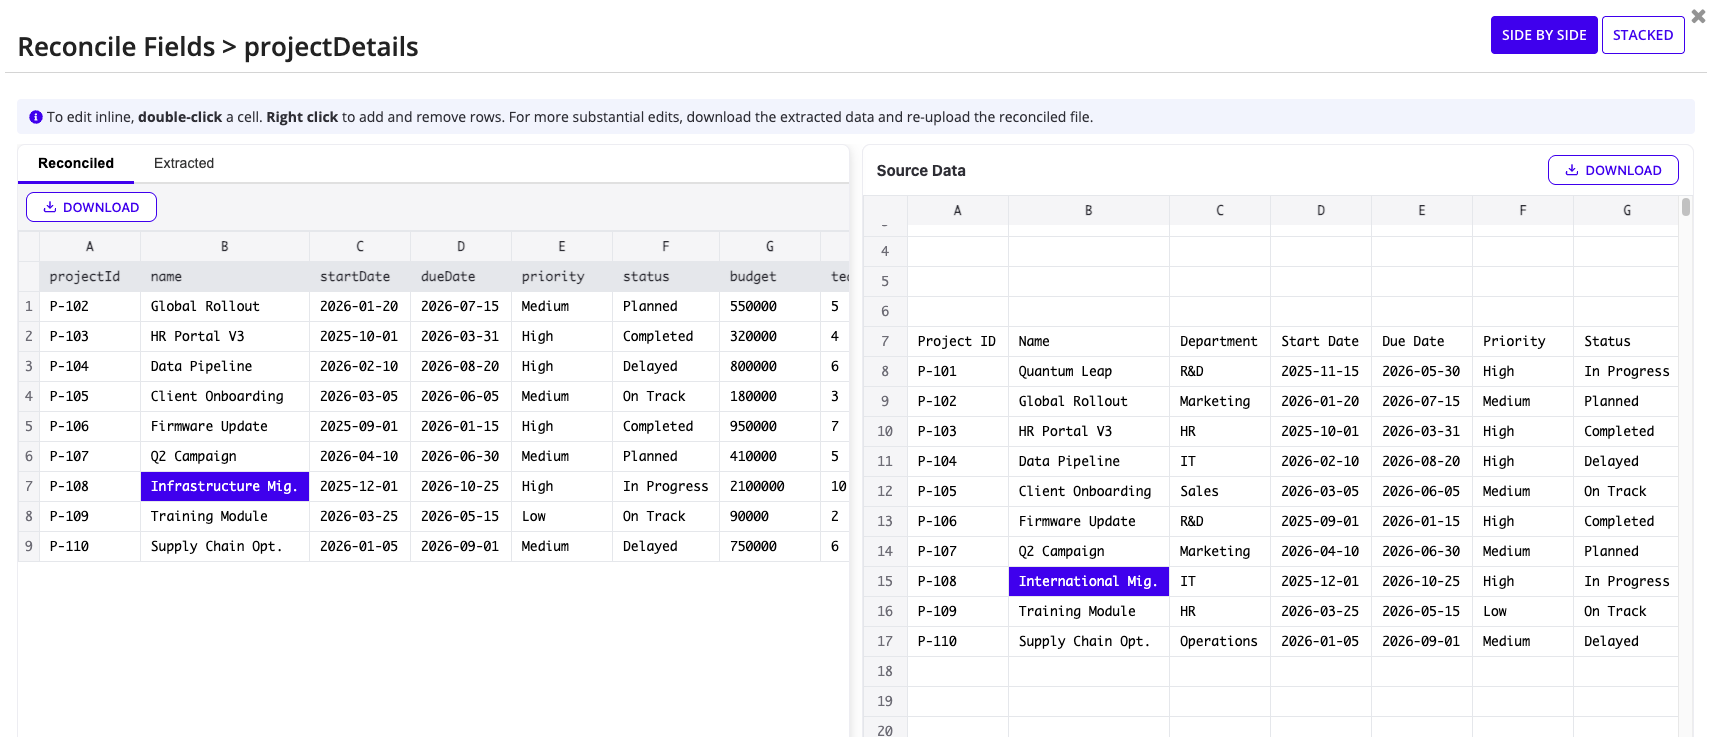The height and width of the screenshot is (737, 1719).
Task: Click source start date '2025-11-15'
Action: click(x=1321, y=371)
